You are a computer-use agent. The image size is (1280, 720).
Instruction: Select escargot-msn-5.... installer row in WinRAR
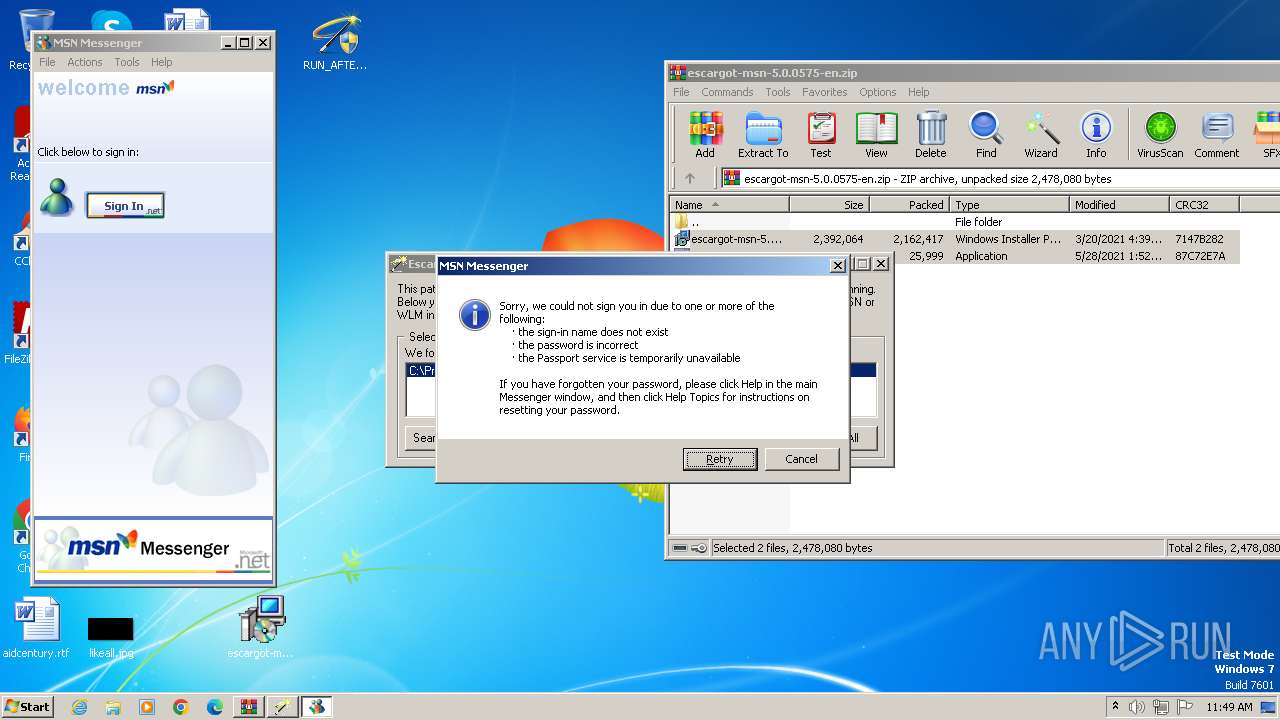click(954, 239)
